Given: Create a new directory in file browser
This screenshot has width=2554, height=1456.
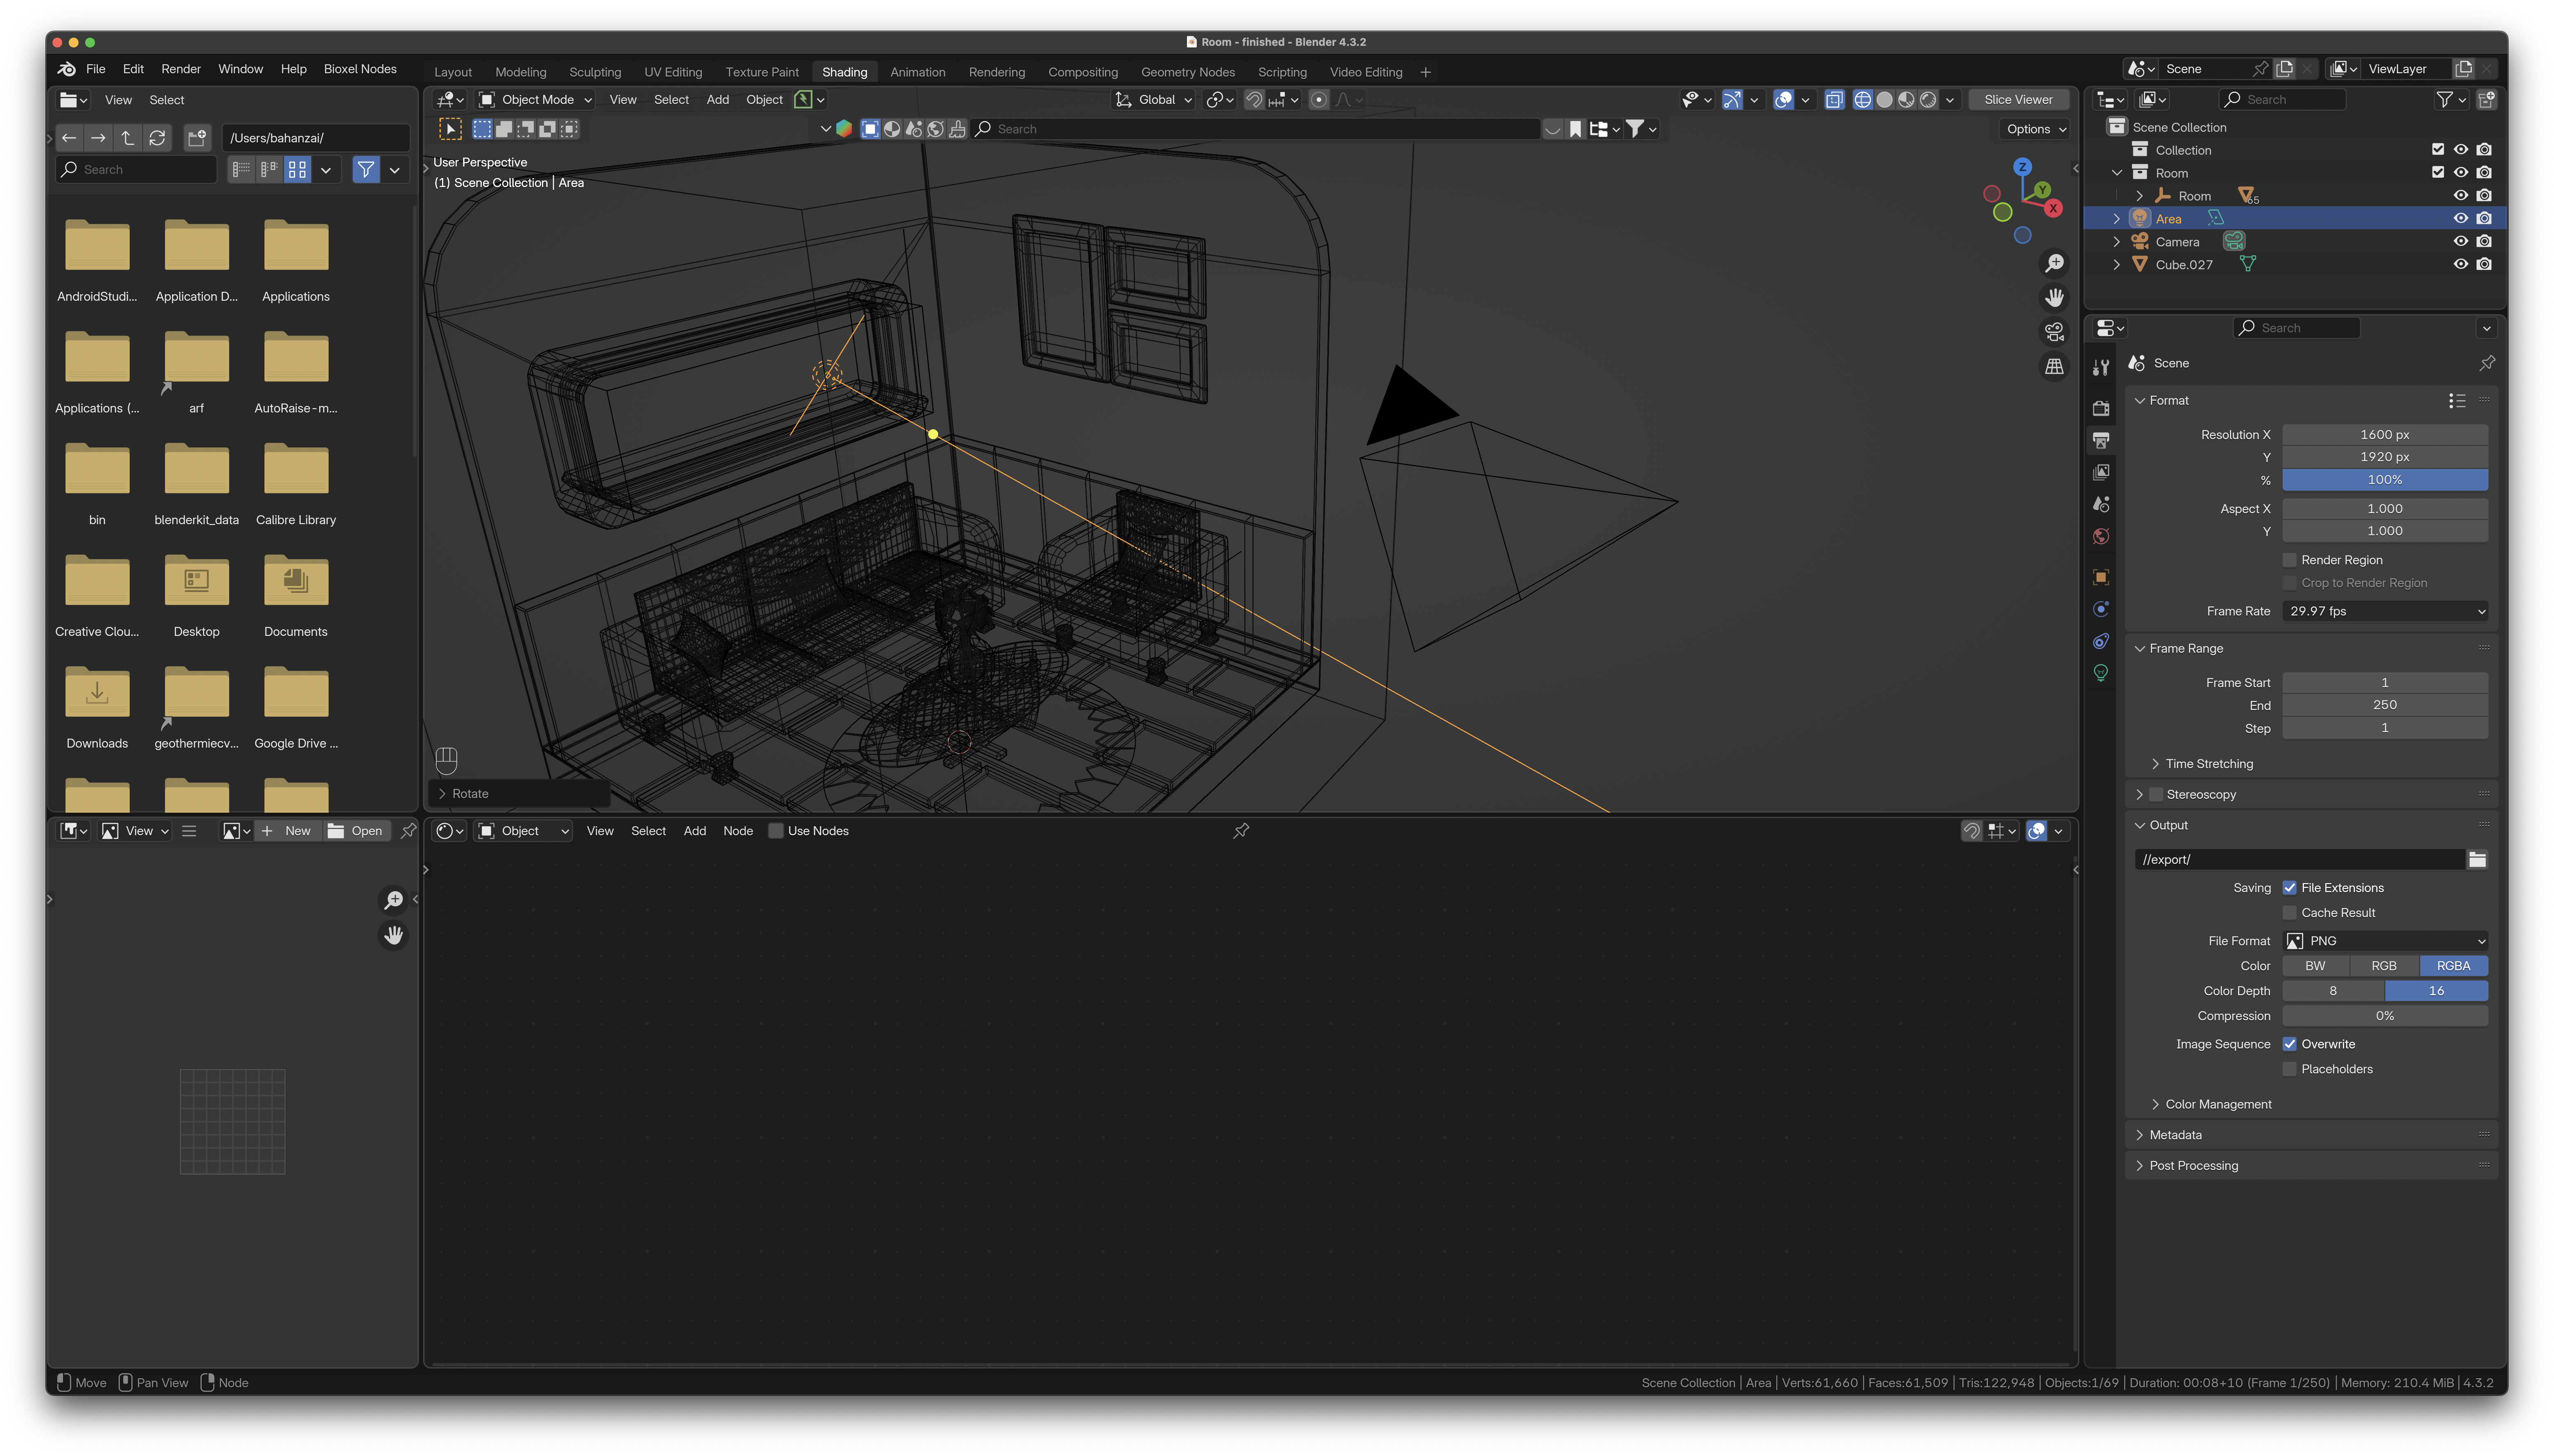Looking at the screenshot, I should point(197,138).
